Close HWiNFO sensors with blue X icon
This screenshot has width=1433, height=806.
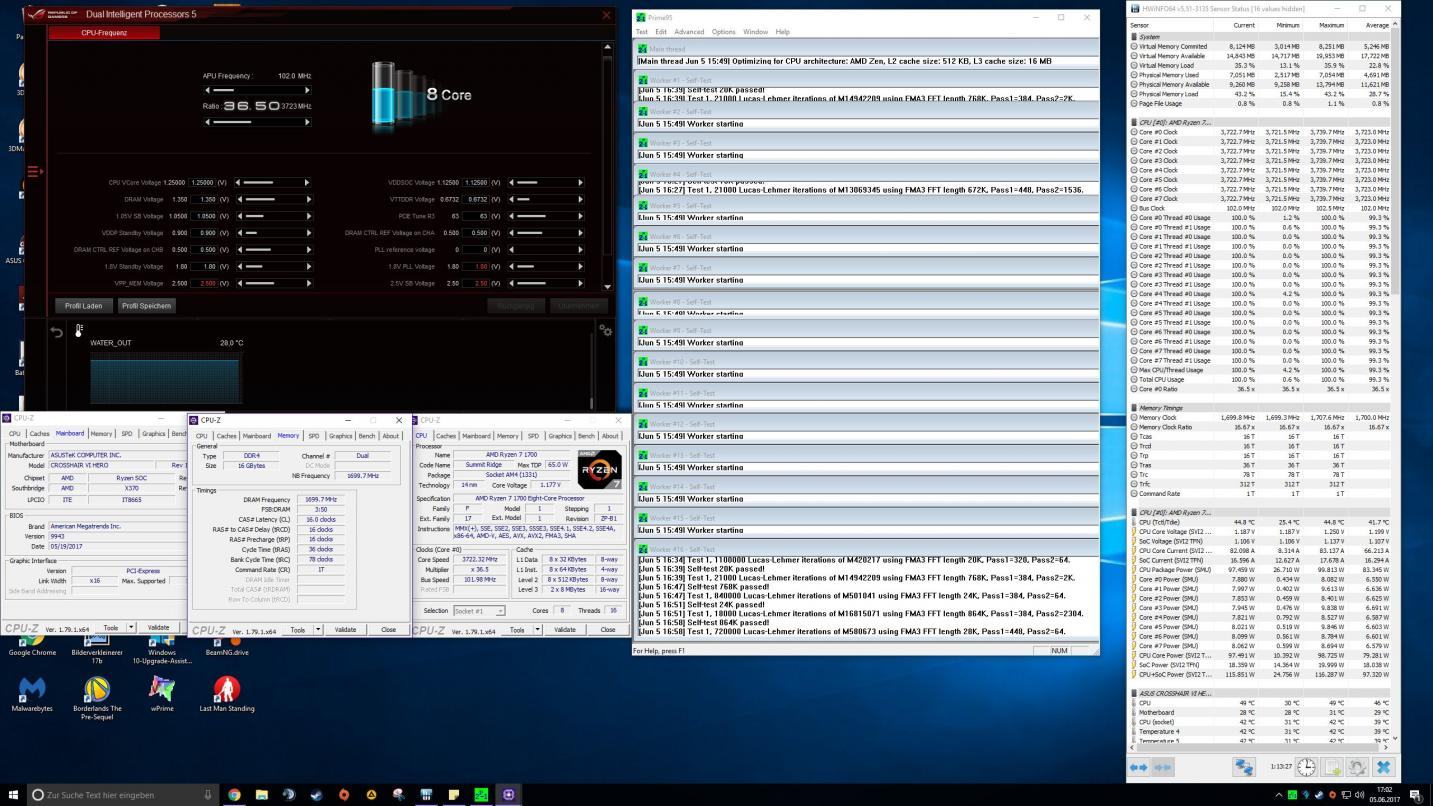1384,767
